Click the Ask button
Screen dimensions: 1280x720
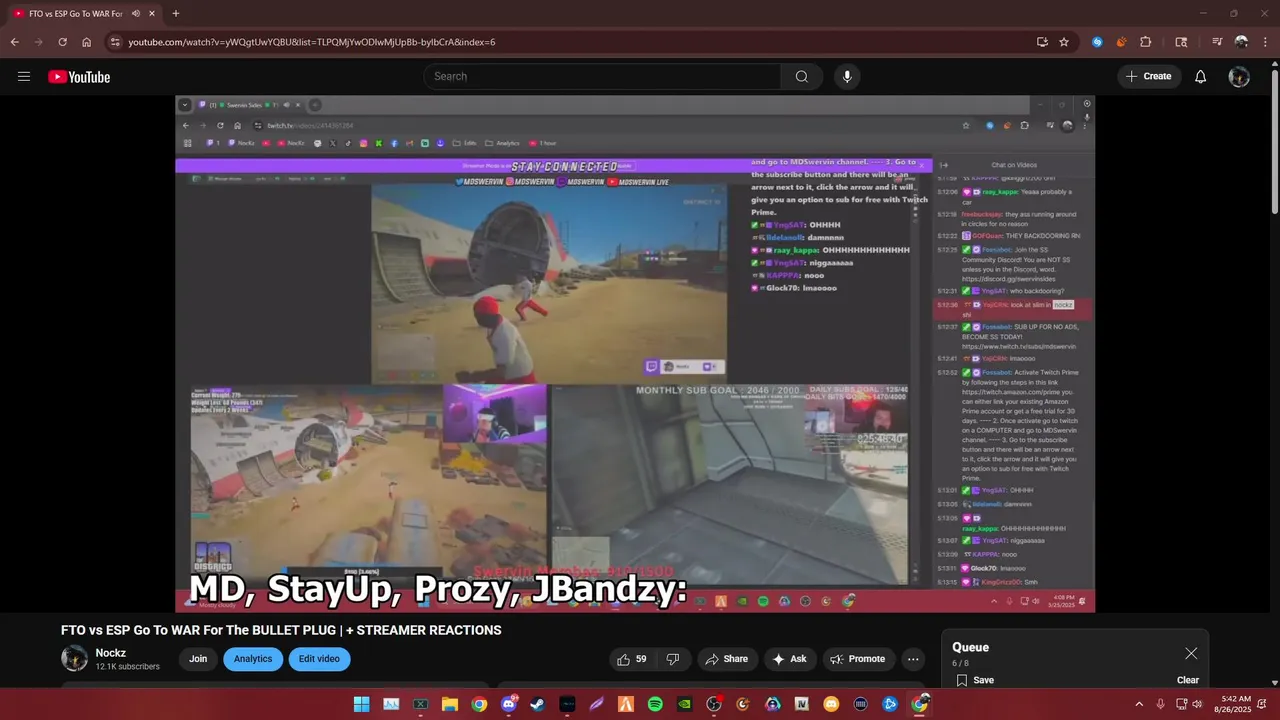pyautogui.click(x=790, y=659)
